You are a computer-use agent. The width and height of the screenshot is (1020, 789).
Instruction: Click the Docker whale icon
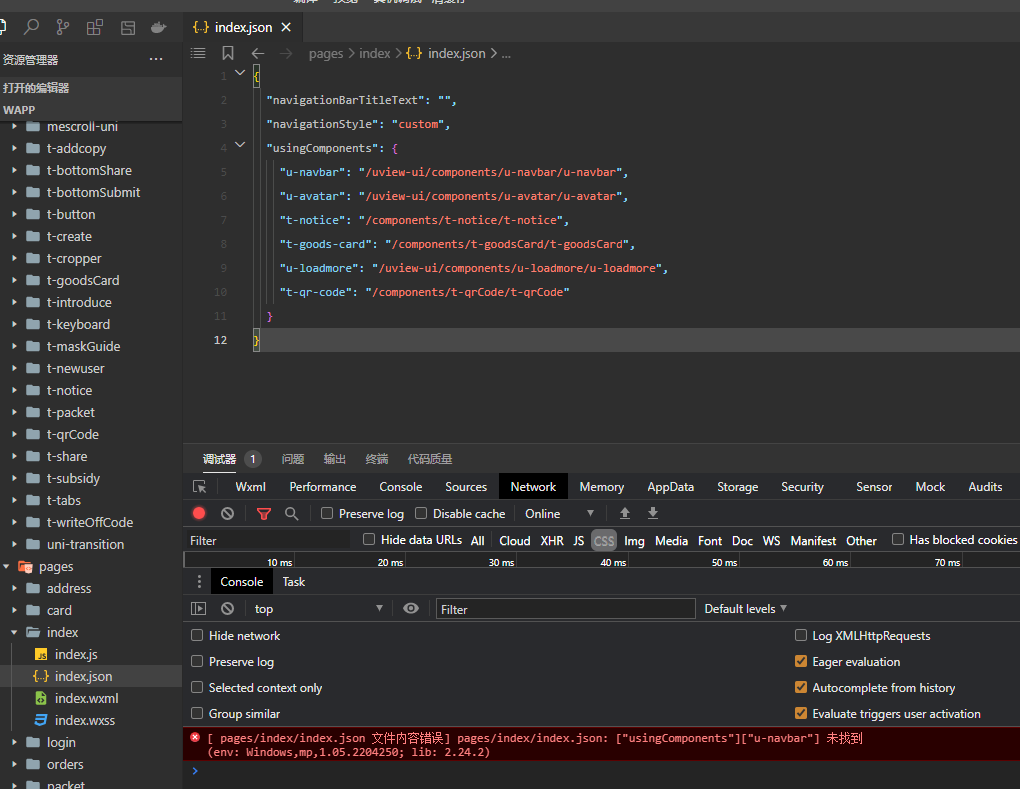click(158, 27)
